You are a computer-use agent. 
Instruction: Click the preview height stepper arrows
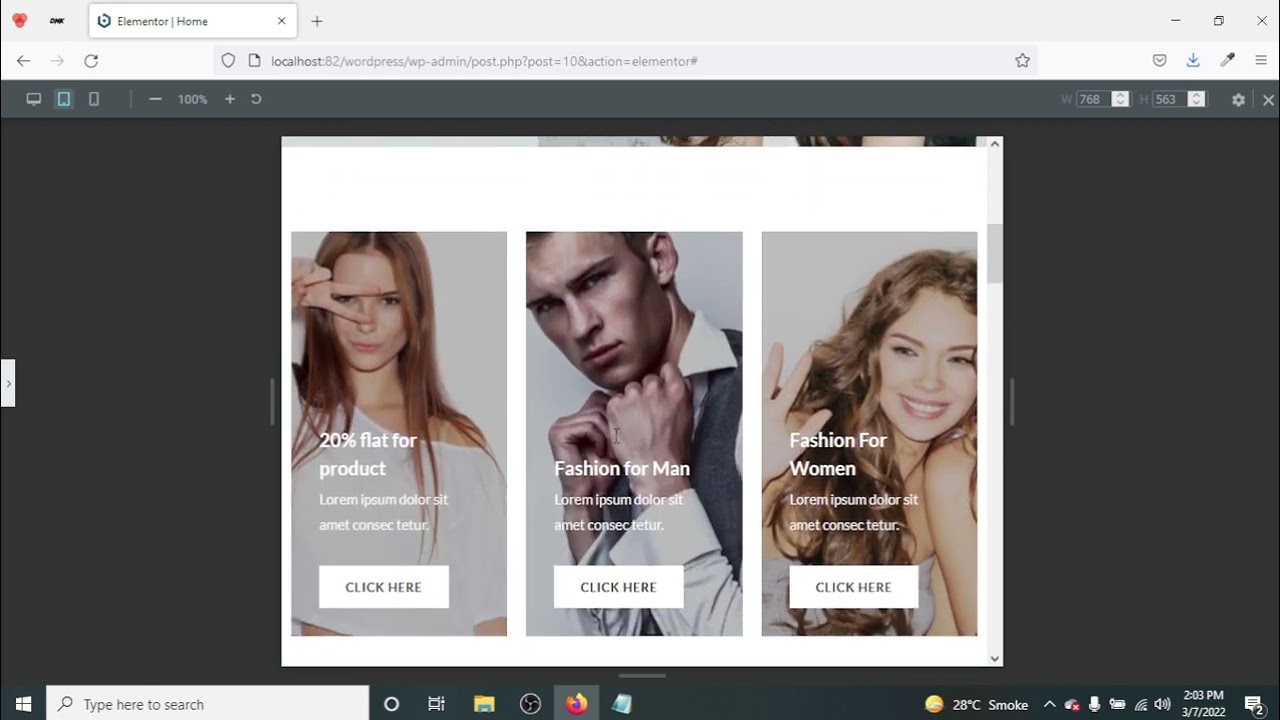click(1196, 99)
